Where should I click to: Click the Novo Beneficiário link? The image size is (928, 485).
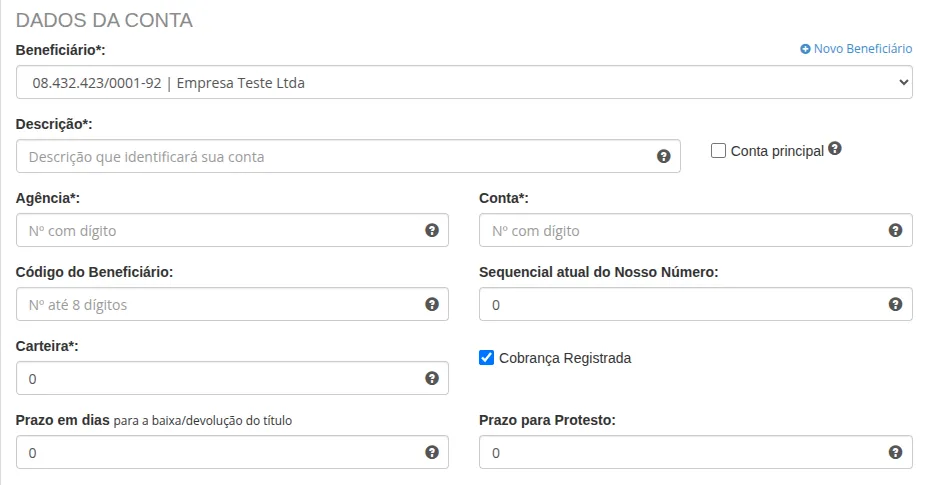(856, 48)
